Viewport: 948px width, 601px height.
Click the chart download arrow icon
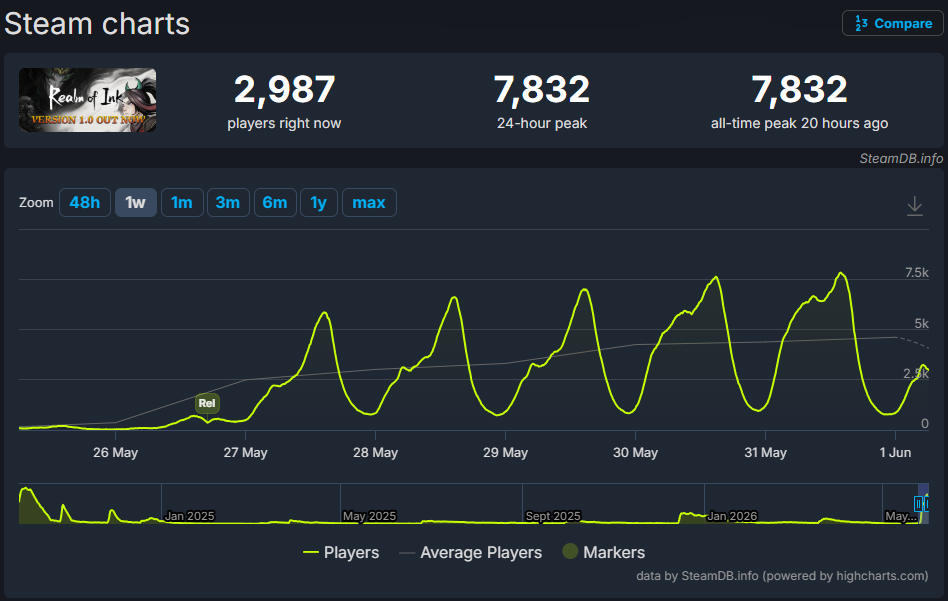click(915, 206)
